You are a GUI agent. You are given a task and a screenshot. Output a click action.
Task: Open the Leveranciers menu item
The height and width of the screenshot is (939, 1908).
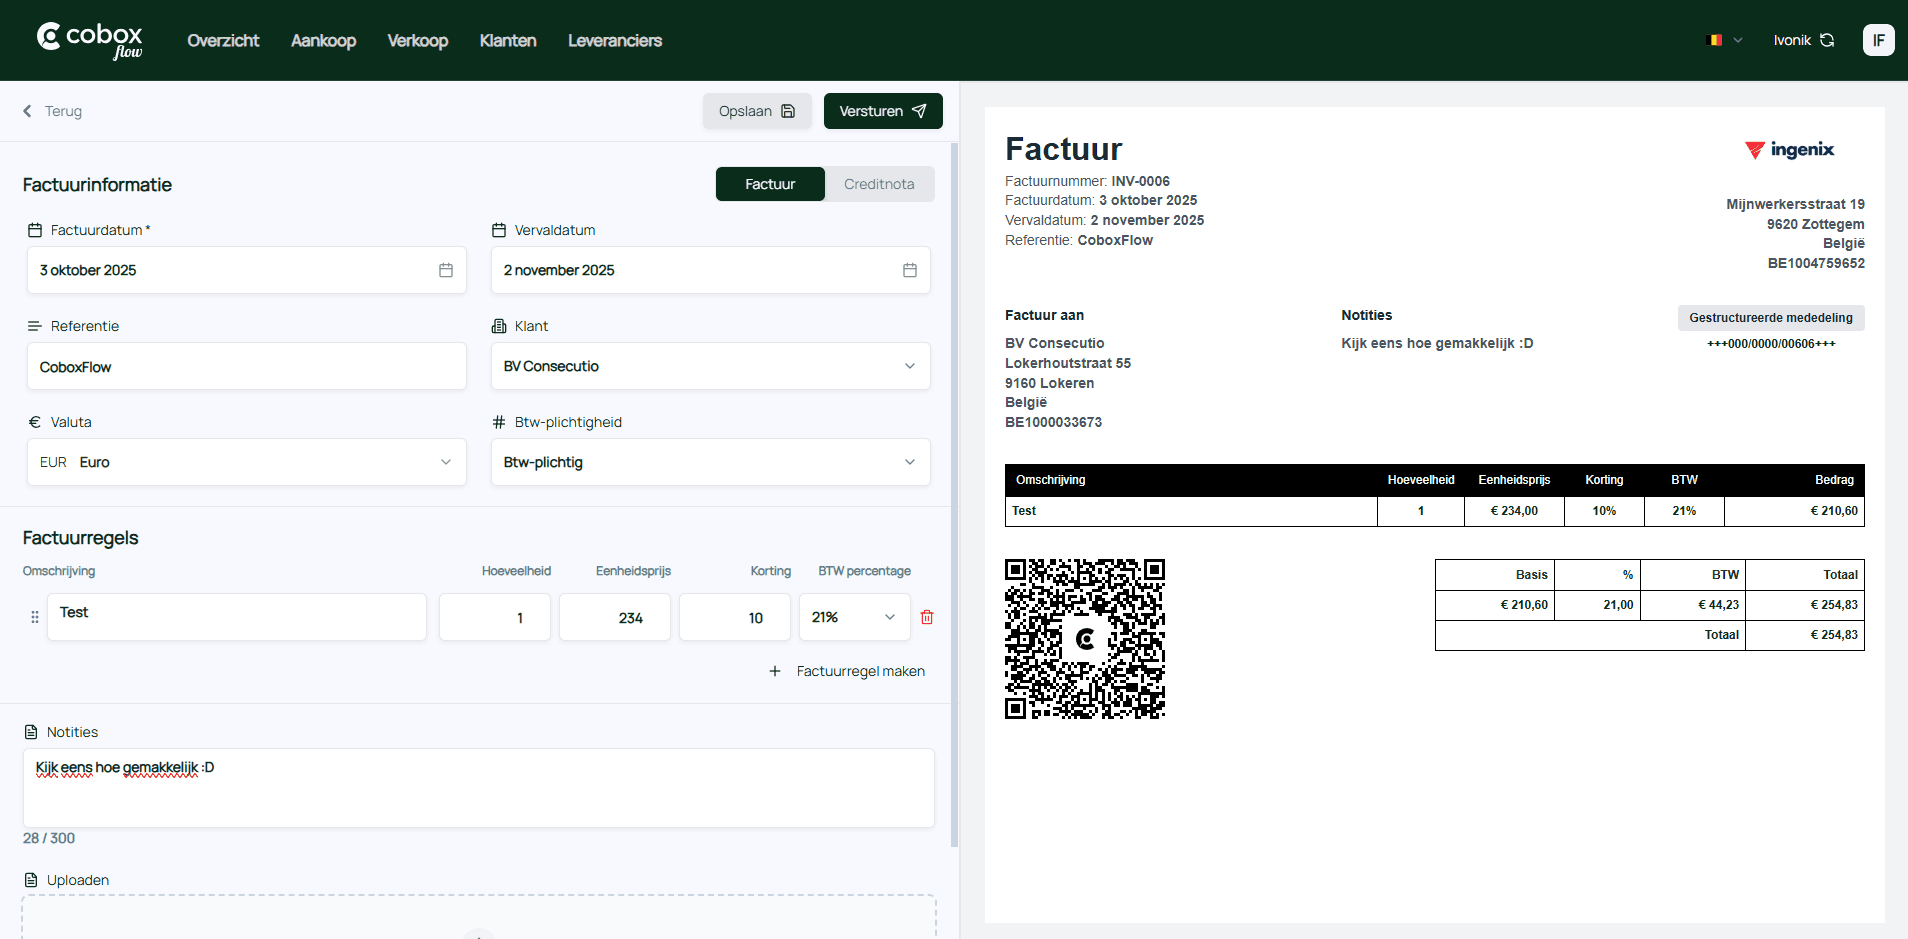click(x=615, y=40)
